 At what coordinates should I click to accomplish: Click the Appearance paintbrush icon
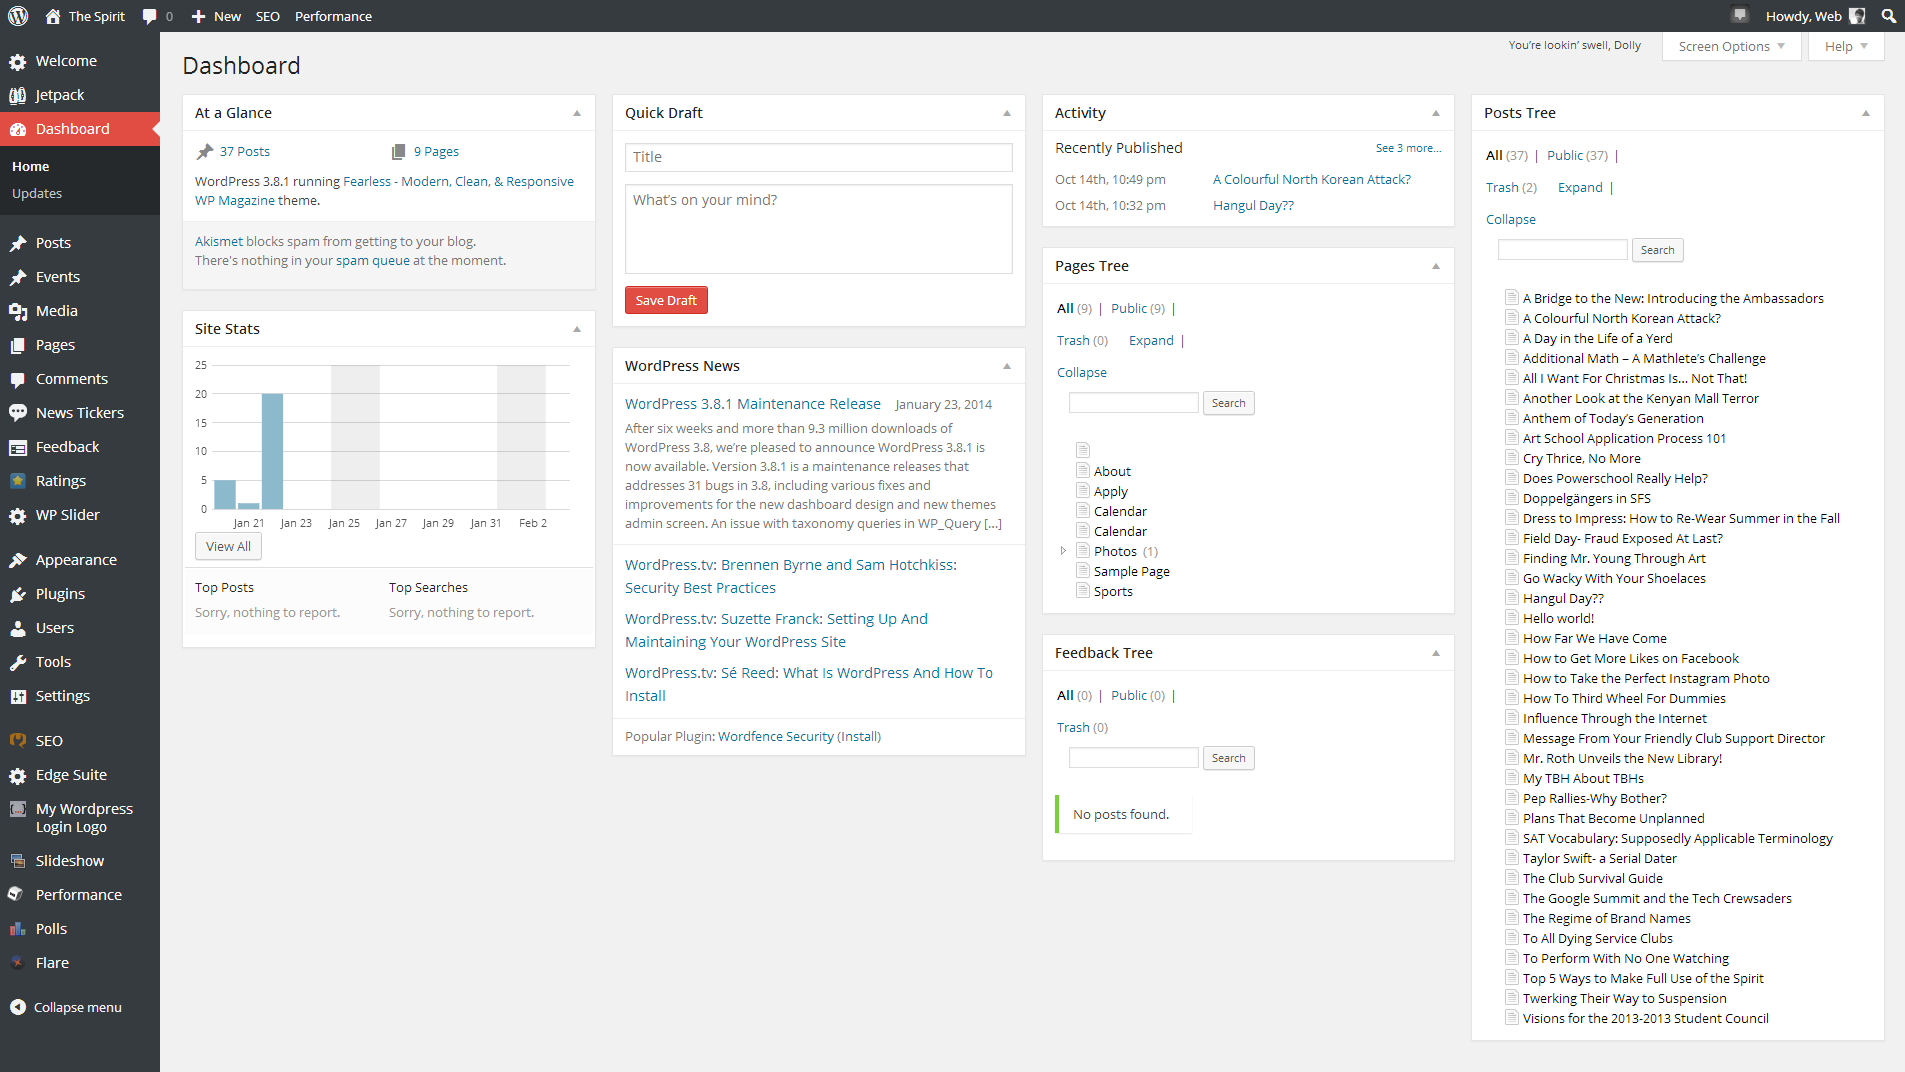tap(18, 561)
